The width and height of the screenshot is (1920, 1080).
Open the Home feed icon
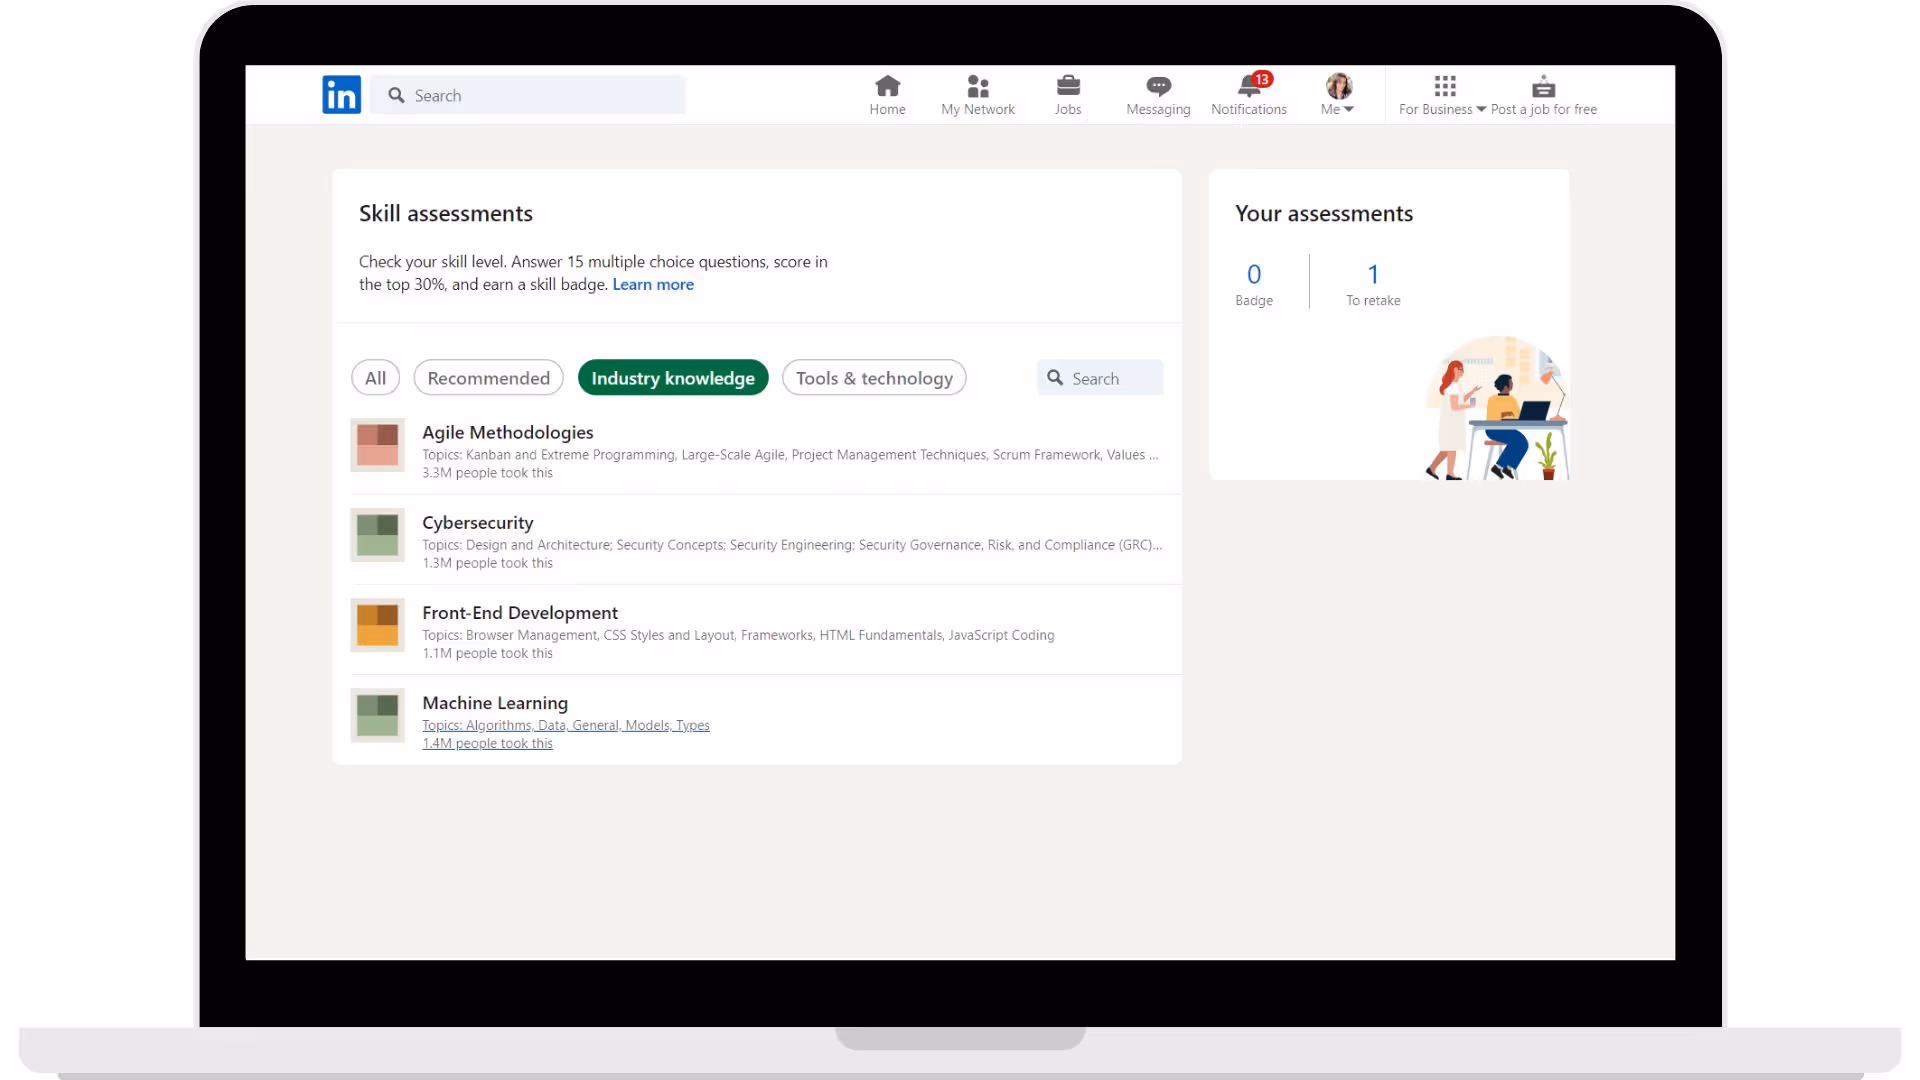click(x=887, y=86)
